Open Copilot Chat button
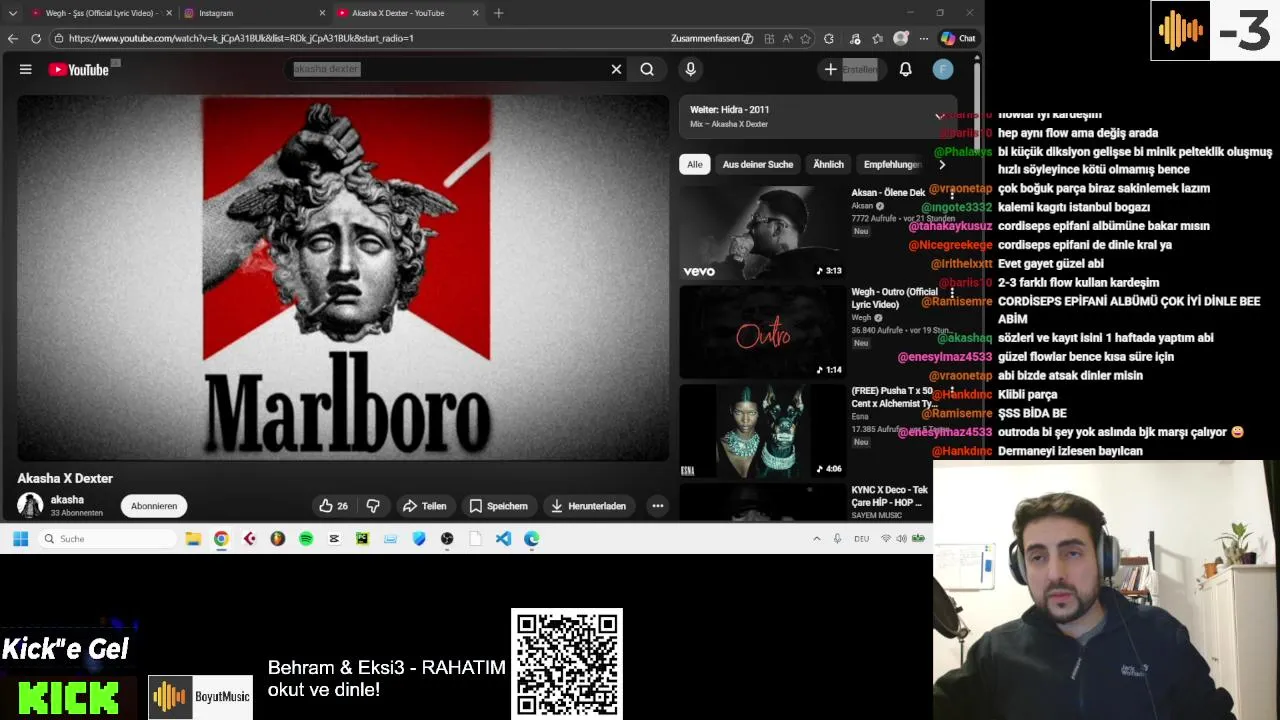This screenshot has height=720, width=1280. click(957, 38)
